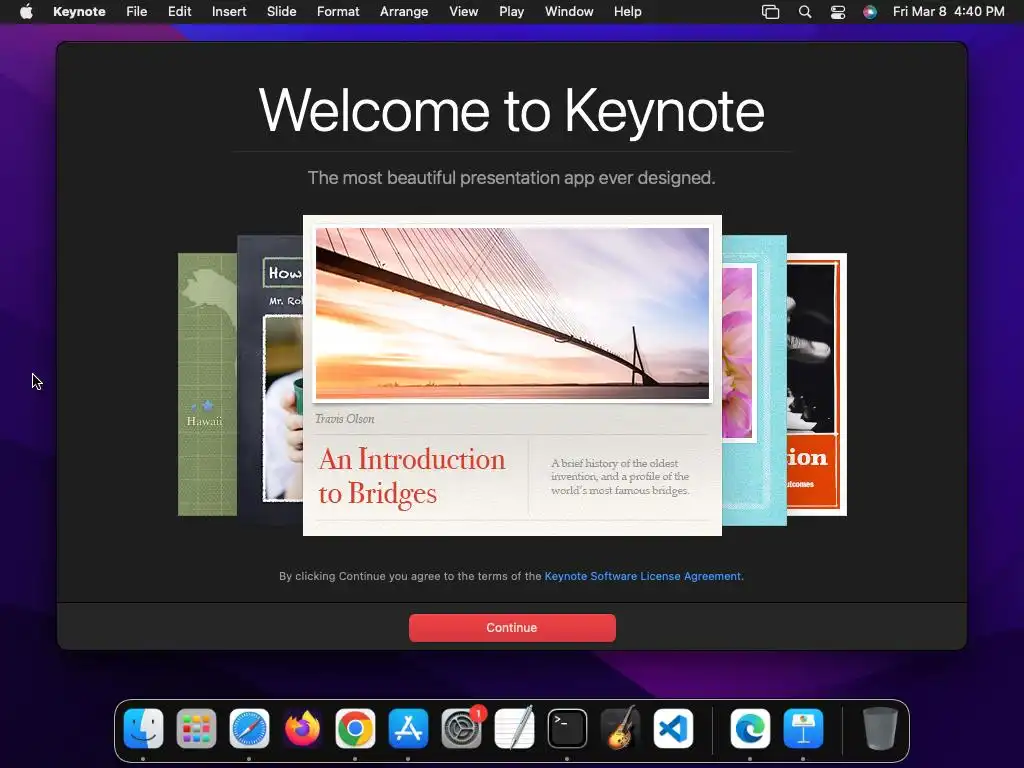Open the Arrange menu
This screenshot has width=1024, height=768.
(404, 12)
